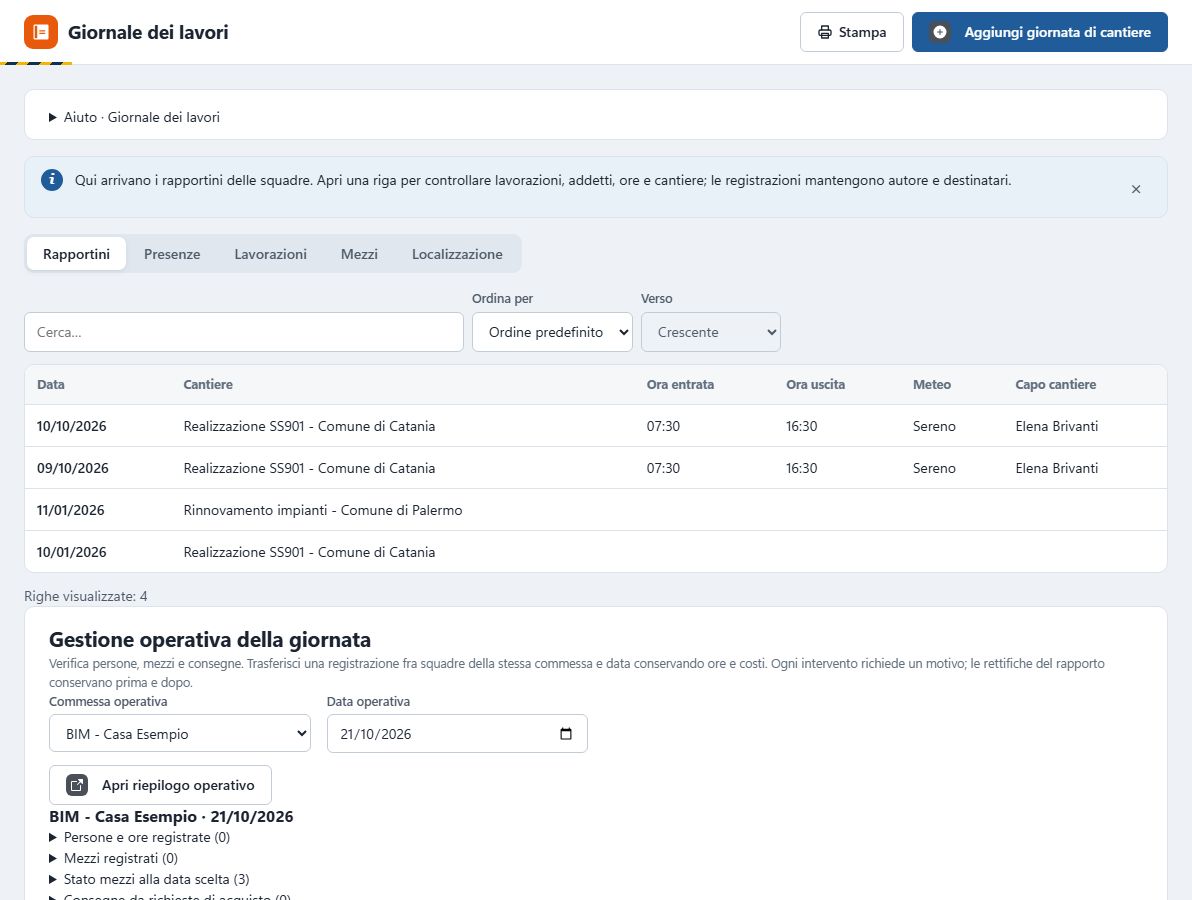This screenshot has height=900, width=1192.
Task: Click the Cantiere column header
Action: pos(208,385)
